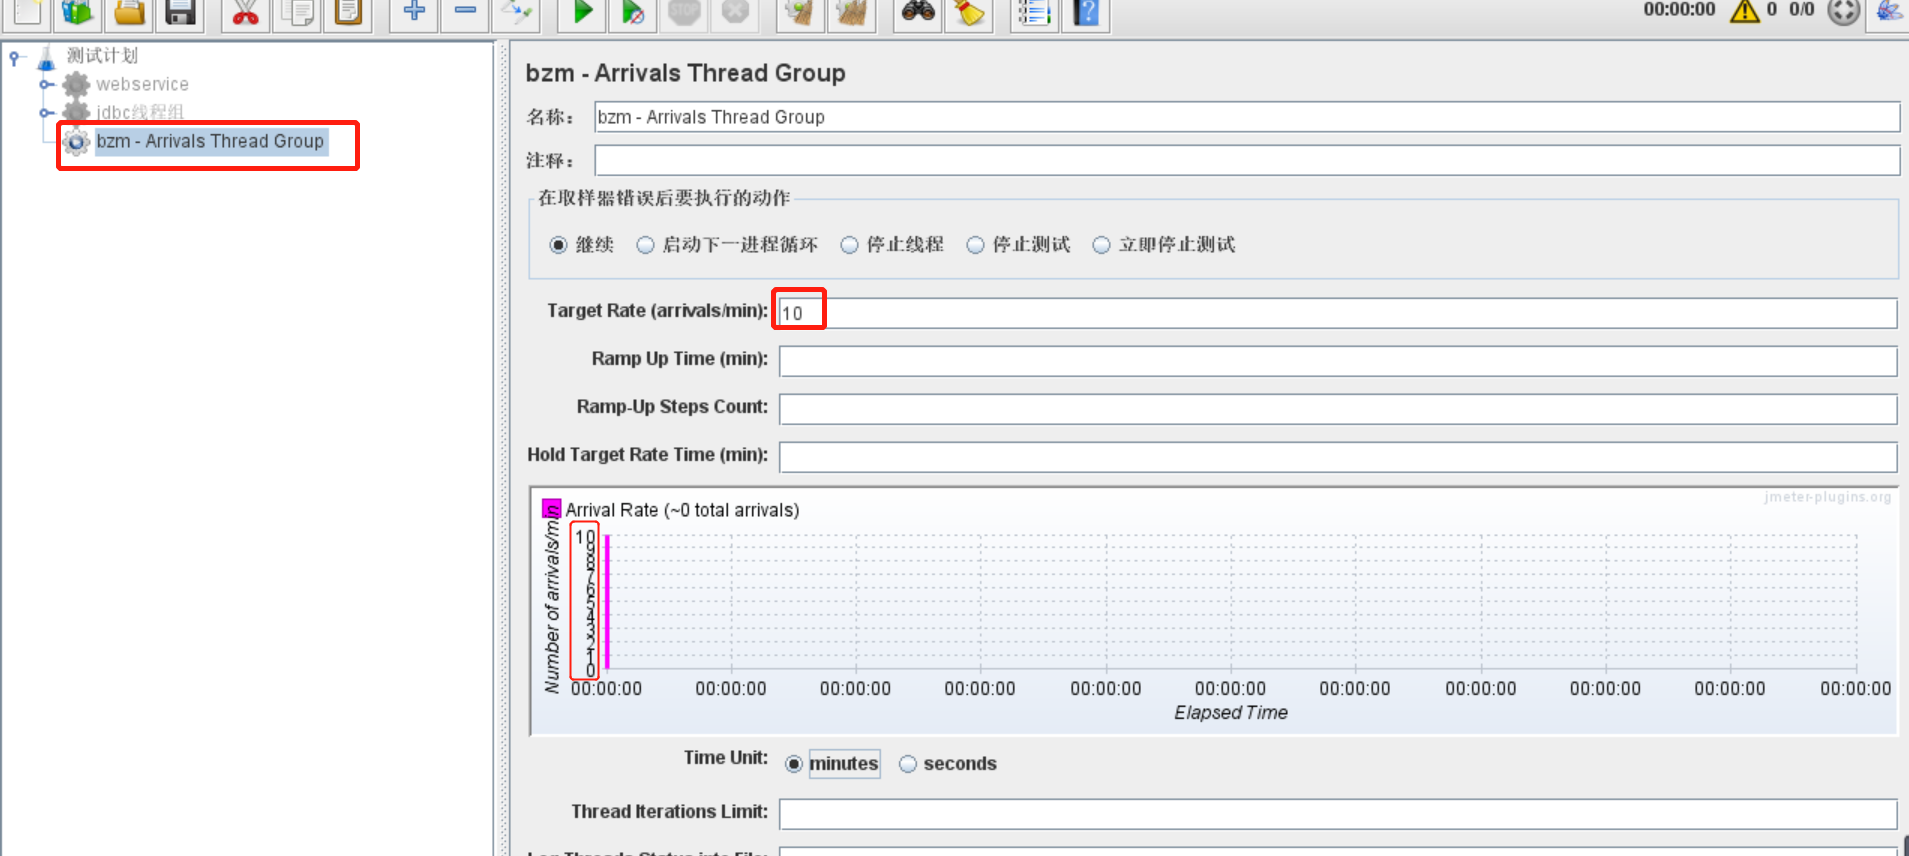This screenshot has width=1909, height=856.
Task: Open Search with binoculars icon
Action: click(x=917, y=12)
